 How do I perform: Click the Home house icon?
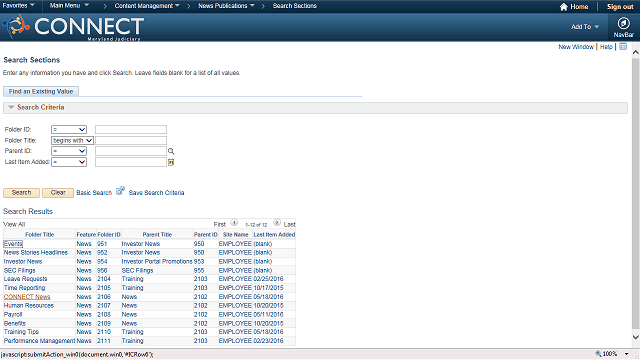pos(564,7)
